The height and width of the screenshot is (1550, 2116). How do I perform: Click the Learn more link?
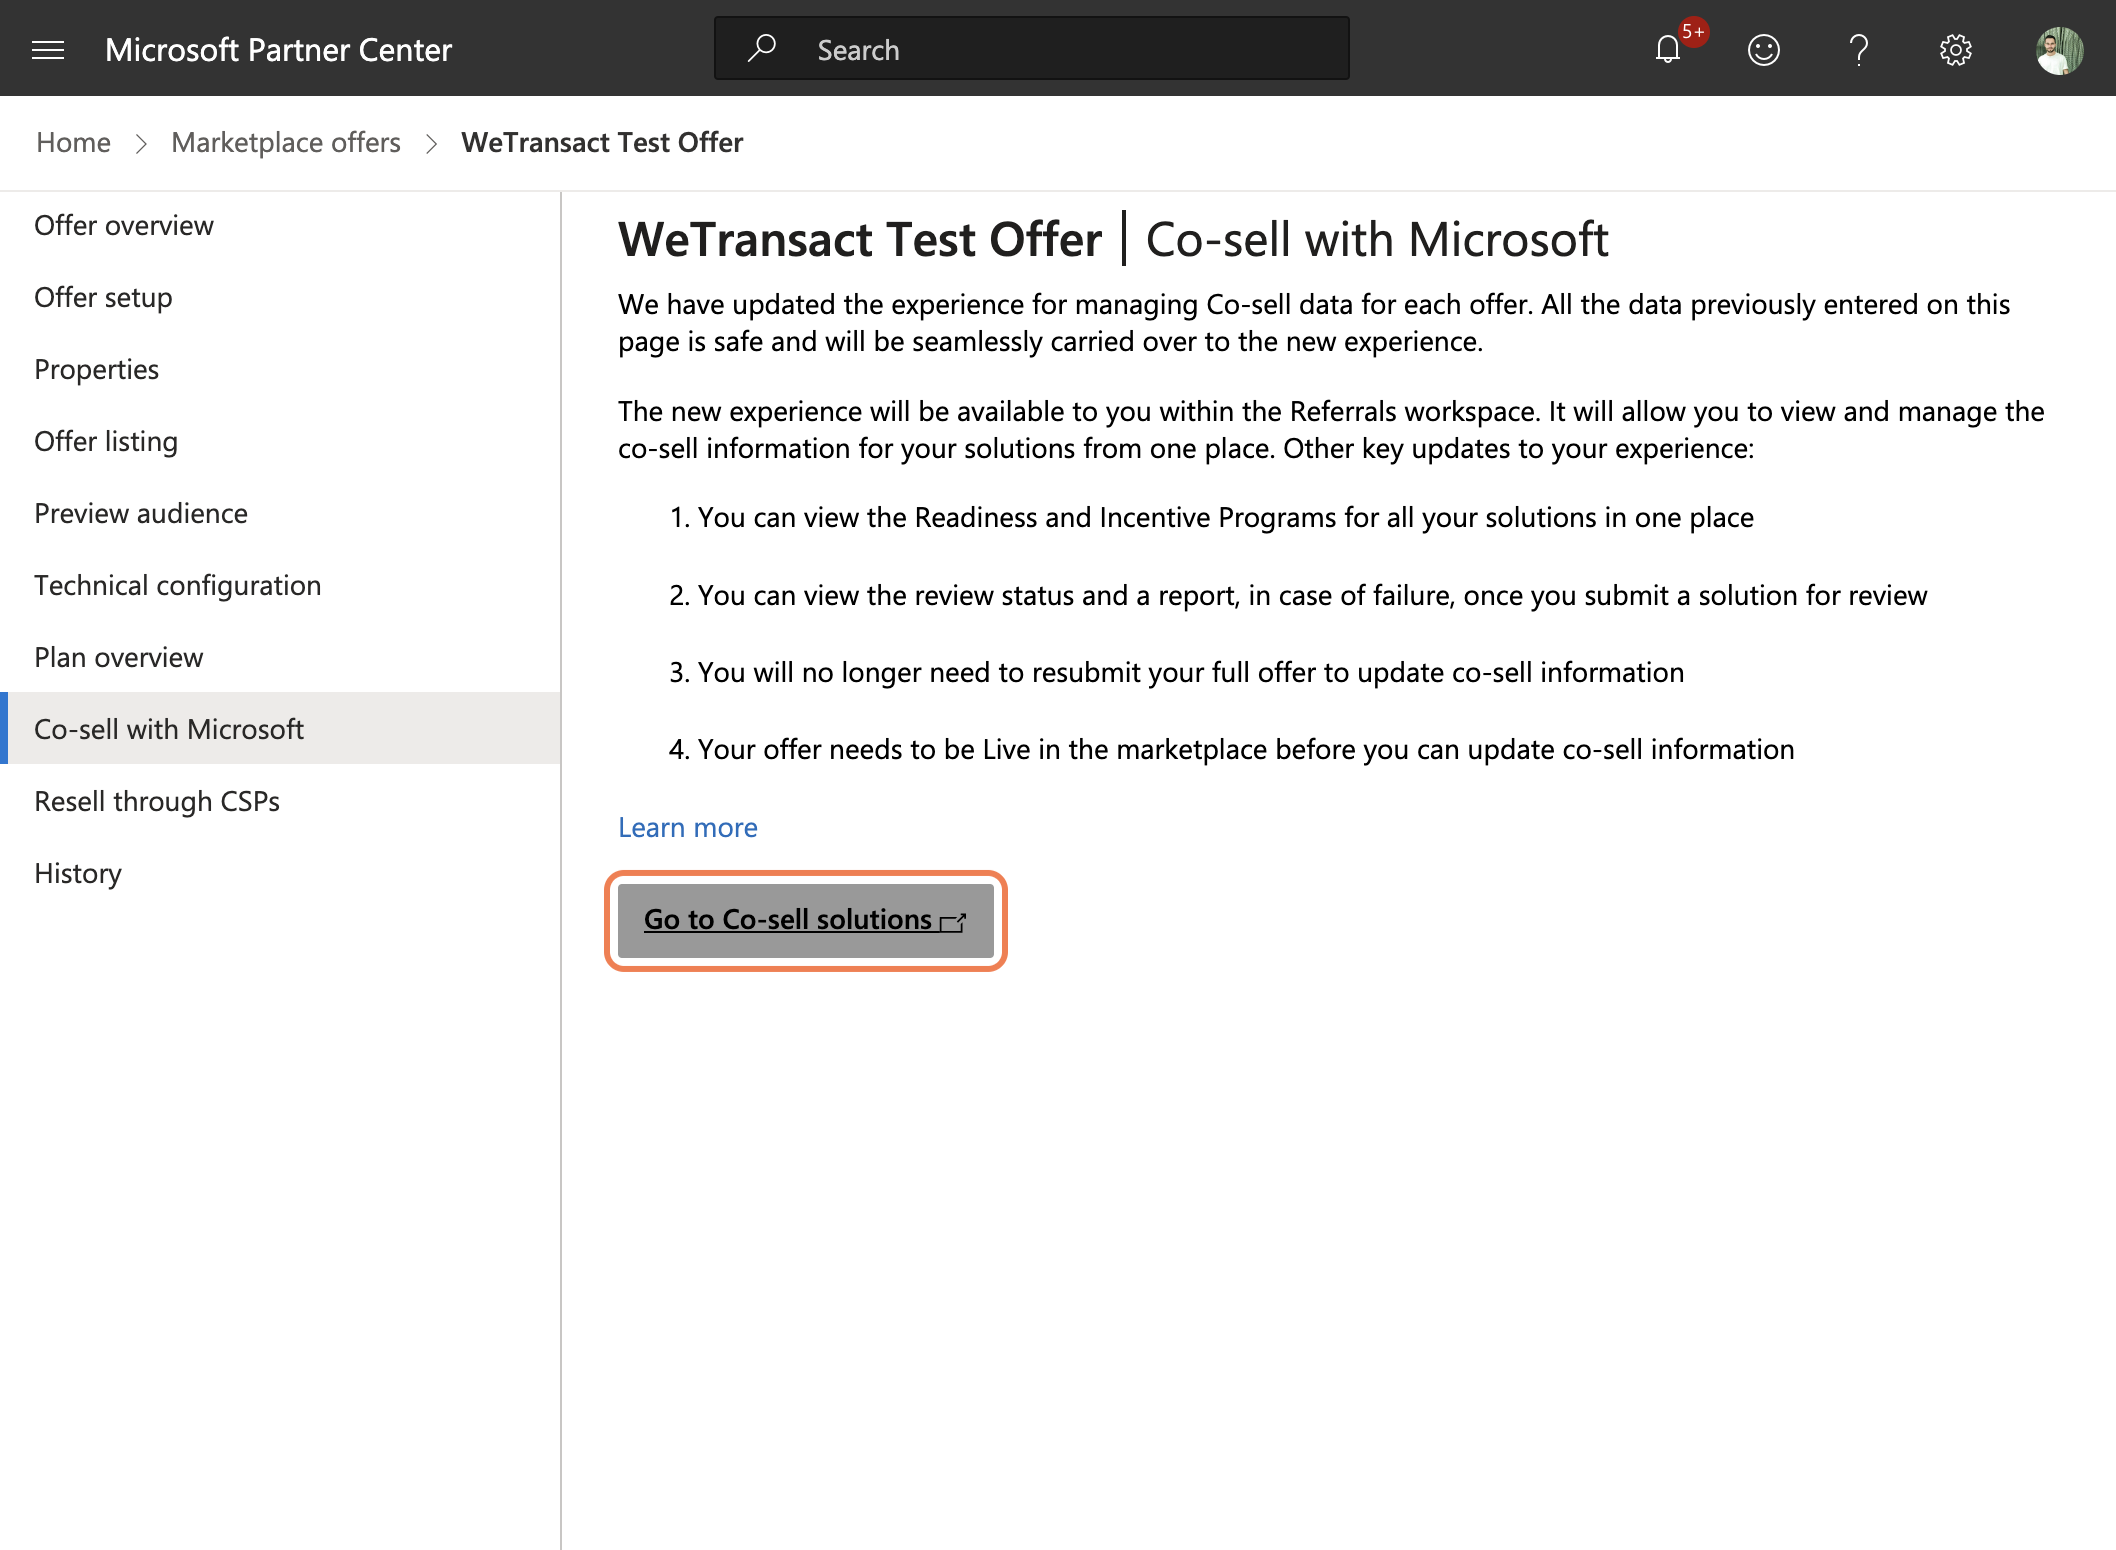688,827
